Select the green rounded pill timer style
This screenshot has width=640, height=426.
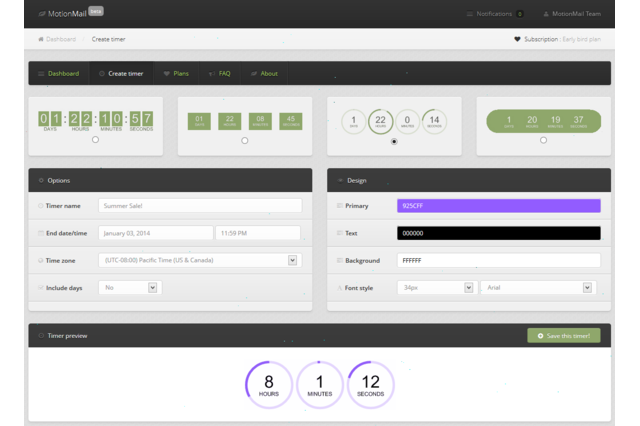pyautogui.click(x=543, y=140)
